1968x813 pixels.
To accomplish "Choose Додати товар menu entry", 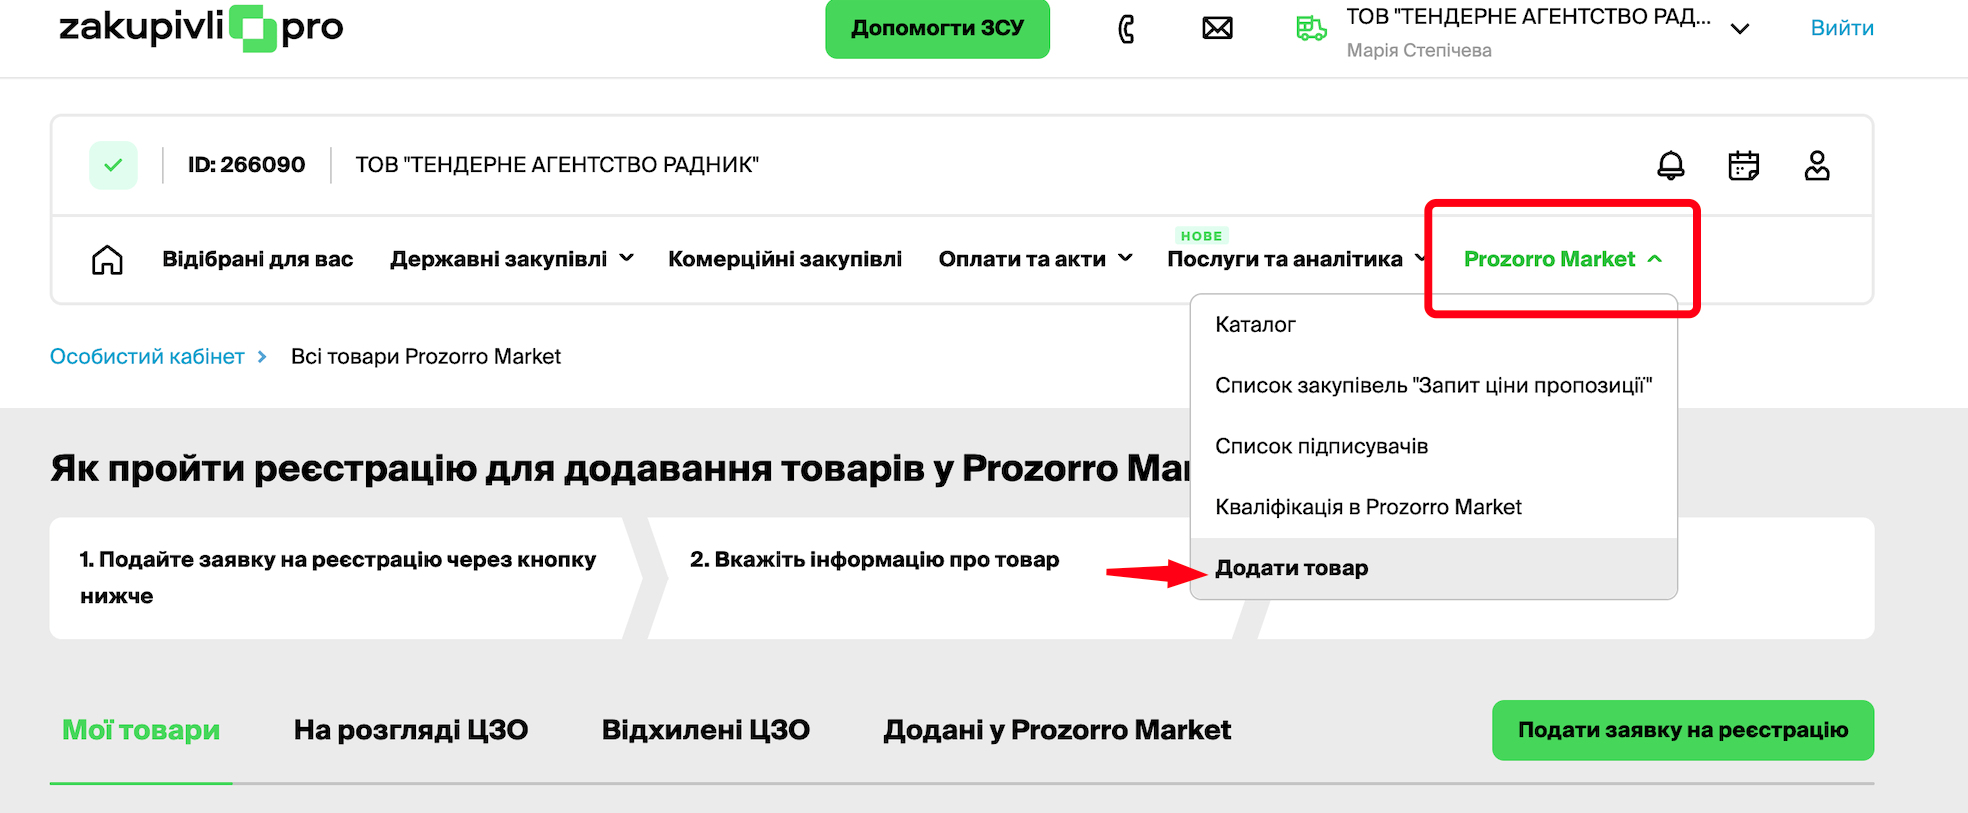I will click(1291, 568).
